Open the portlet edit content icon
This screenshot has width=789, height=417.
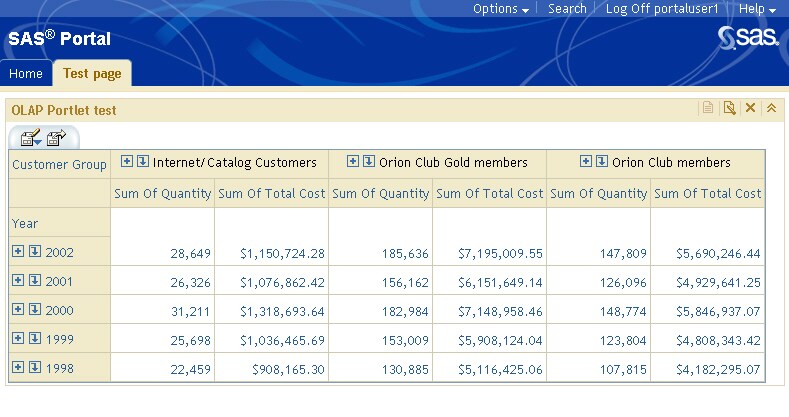click(x=708, y=108)
